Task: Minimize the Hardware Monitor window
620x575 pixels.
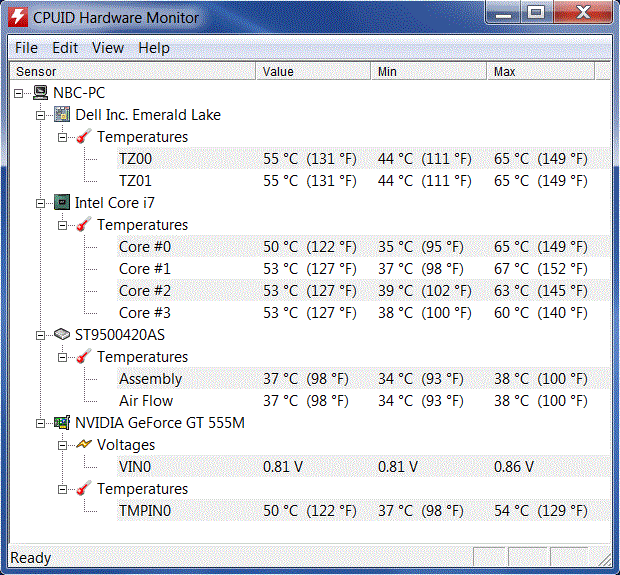Action: tap(503, 13)
